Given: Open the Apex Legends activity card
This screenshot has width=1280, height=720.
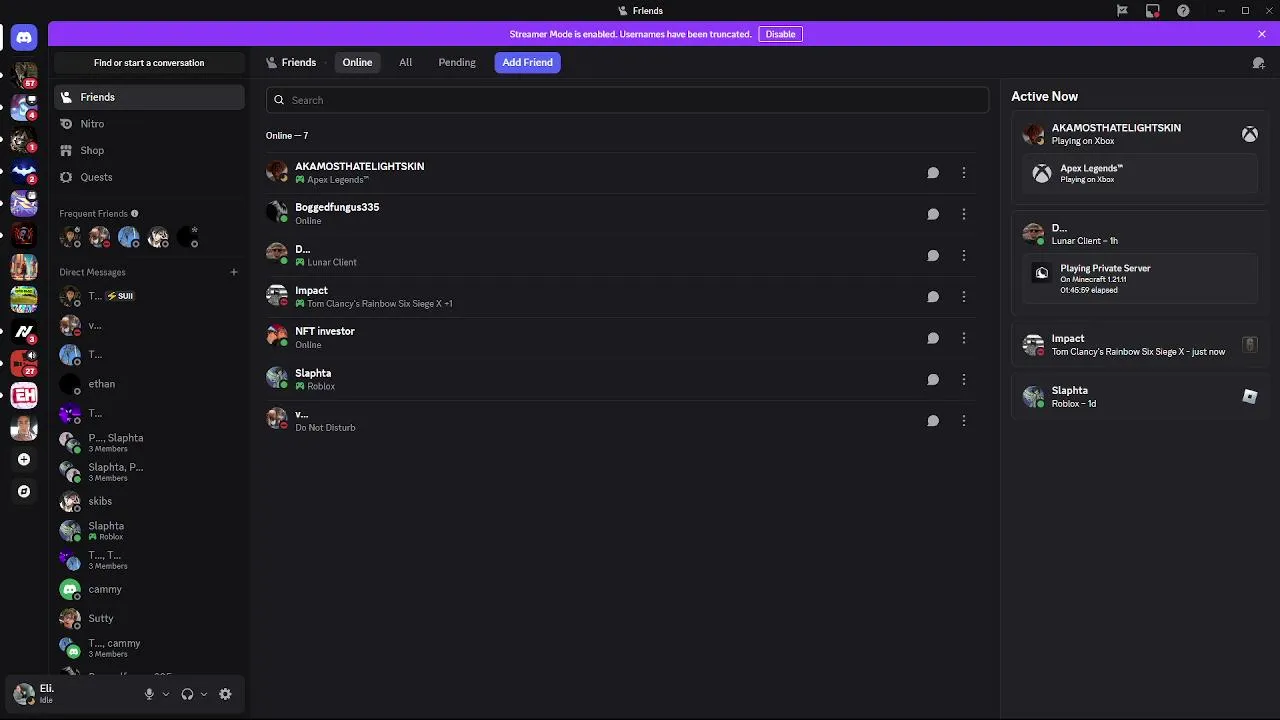Looking at the screenshot, I should 1140,173.
